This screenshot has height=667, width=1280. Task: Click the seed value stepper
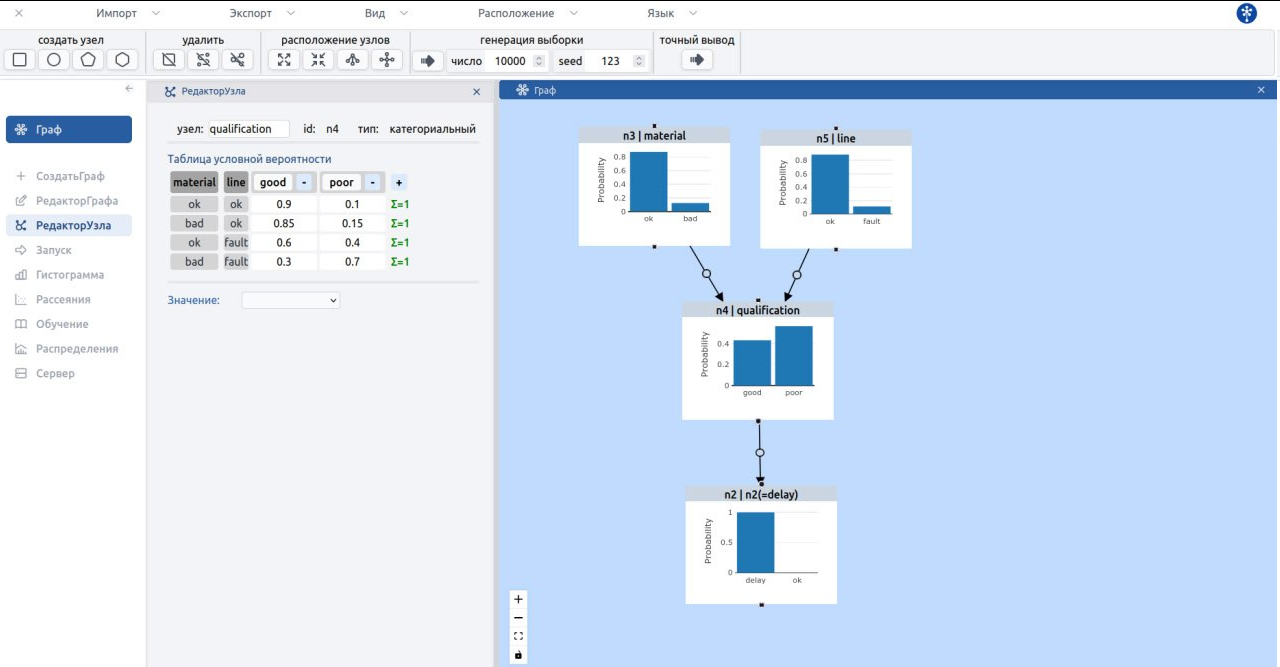click(639, 61)
